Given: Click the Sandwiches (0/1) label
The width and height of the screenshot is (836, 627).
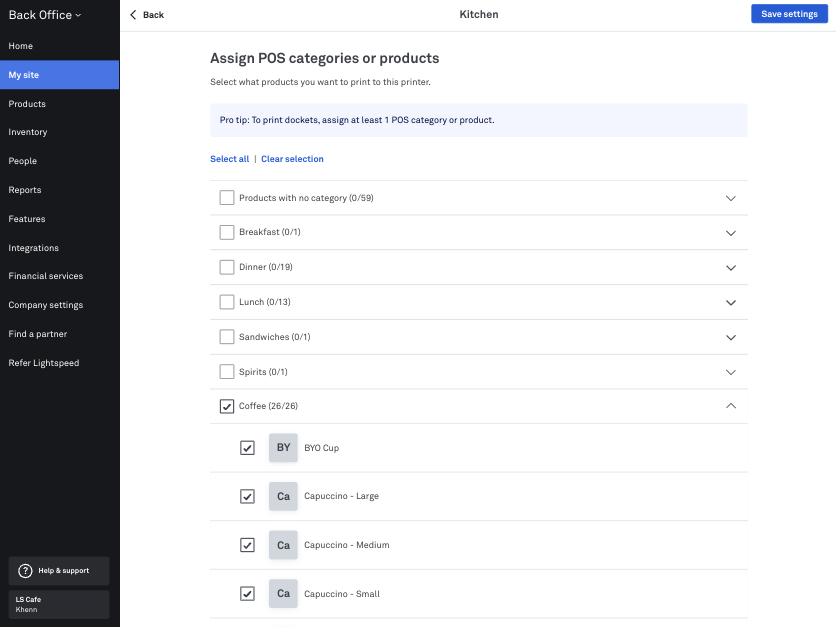Looking at the screenshot, I should [275, 337].
